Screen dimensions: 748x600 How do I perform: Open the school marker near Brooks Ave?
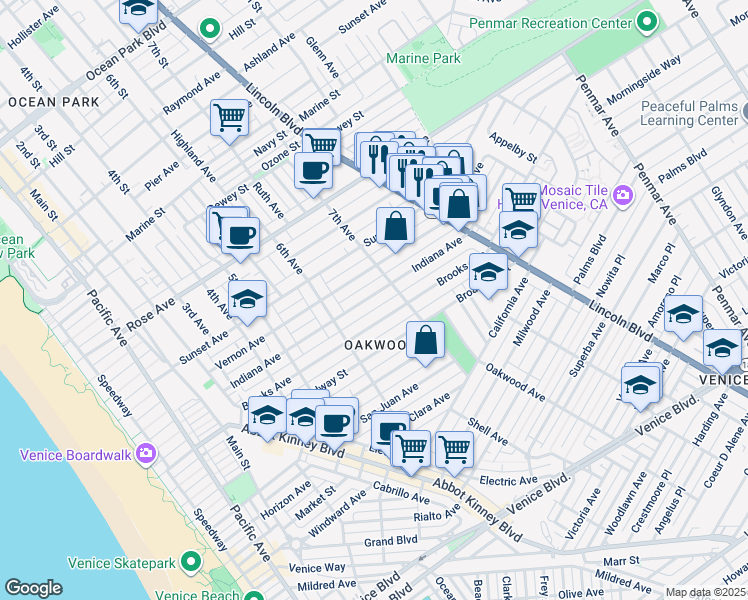coord(487,272)
